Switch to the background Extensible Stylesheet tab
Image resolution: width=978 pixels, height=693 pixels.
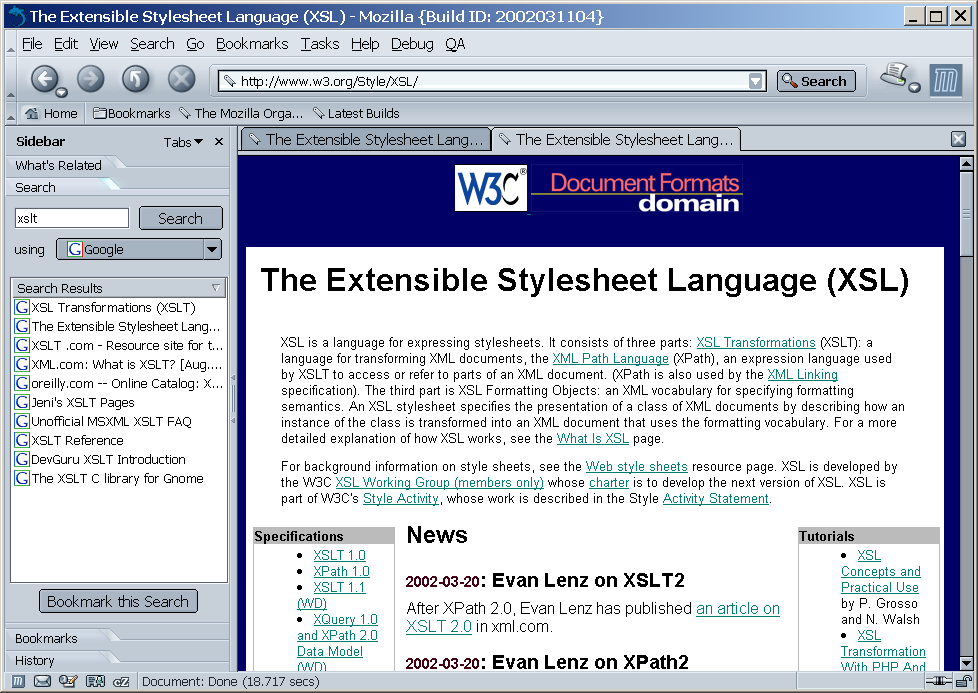click(x=366, y=140)
